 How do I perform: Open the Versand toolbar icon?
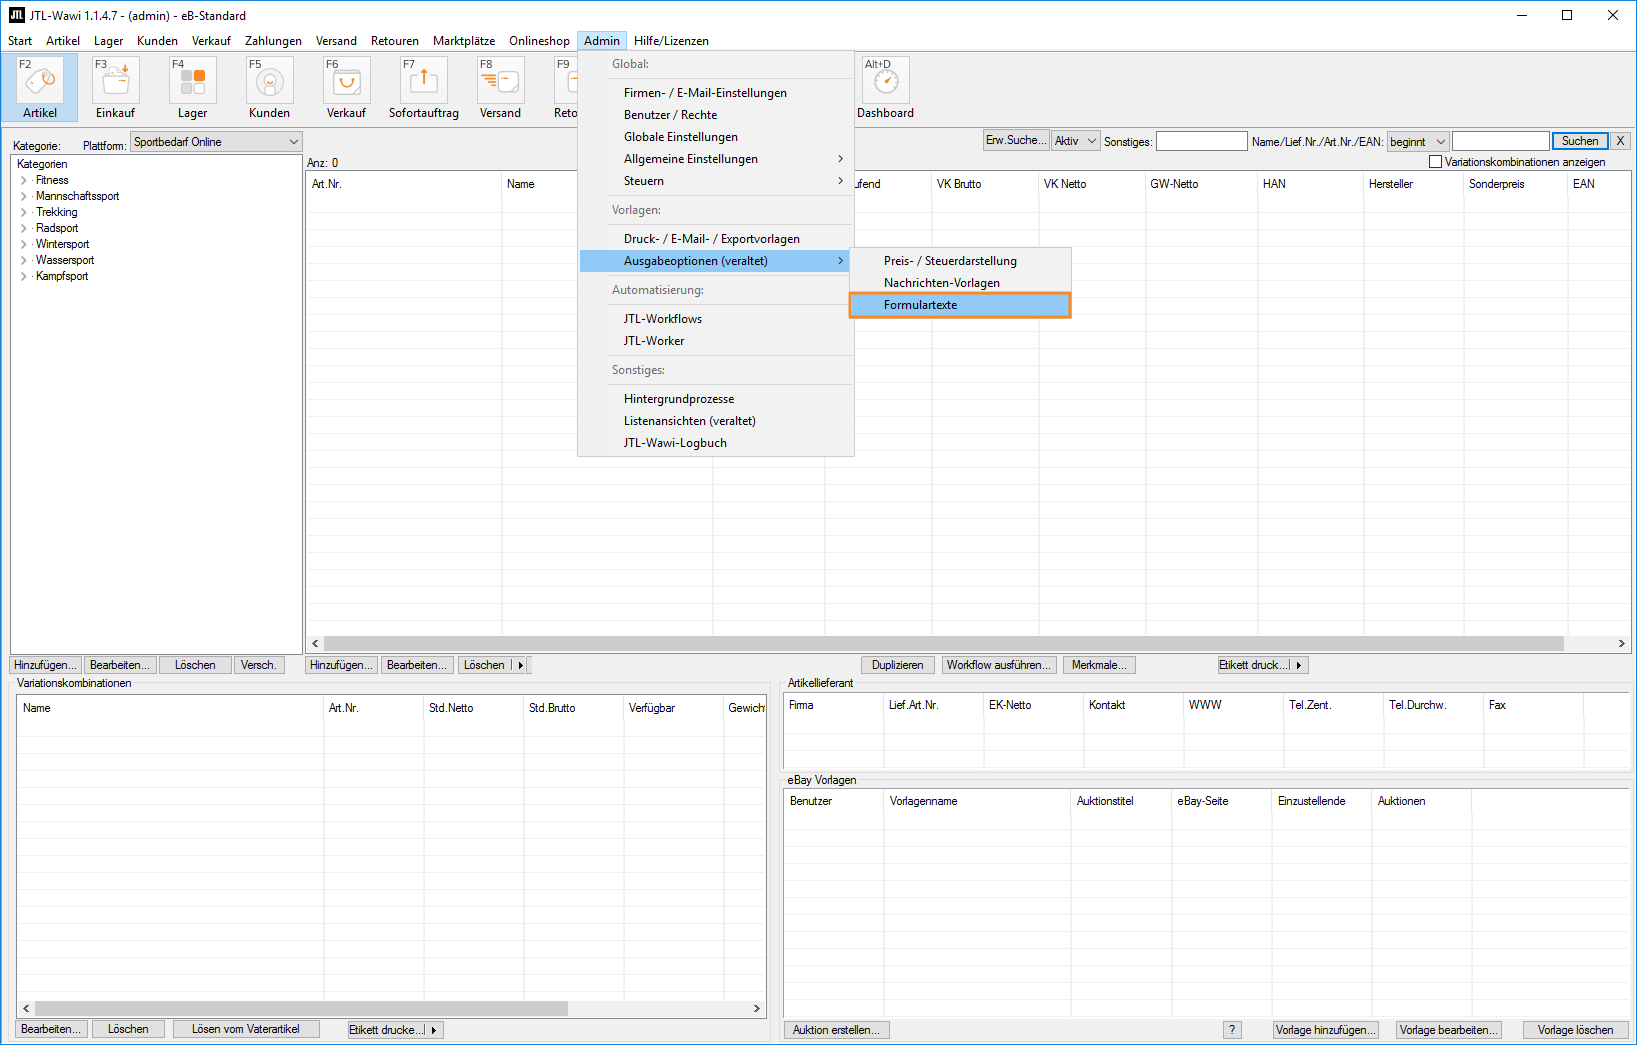pyautogui.click(x=500, y=87)
